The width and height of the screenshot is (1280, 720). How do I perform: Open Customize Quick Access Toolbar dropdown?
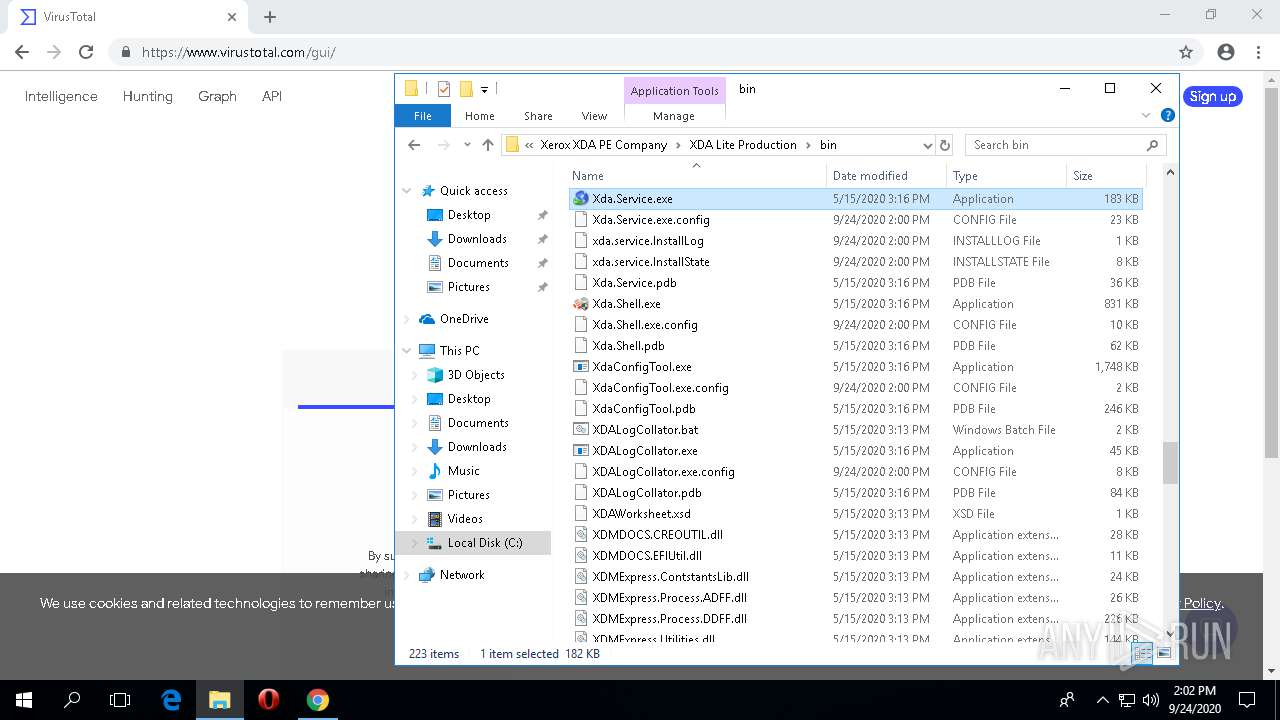[x=484, y=90]
